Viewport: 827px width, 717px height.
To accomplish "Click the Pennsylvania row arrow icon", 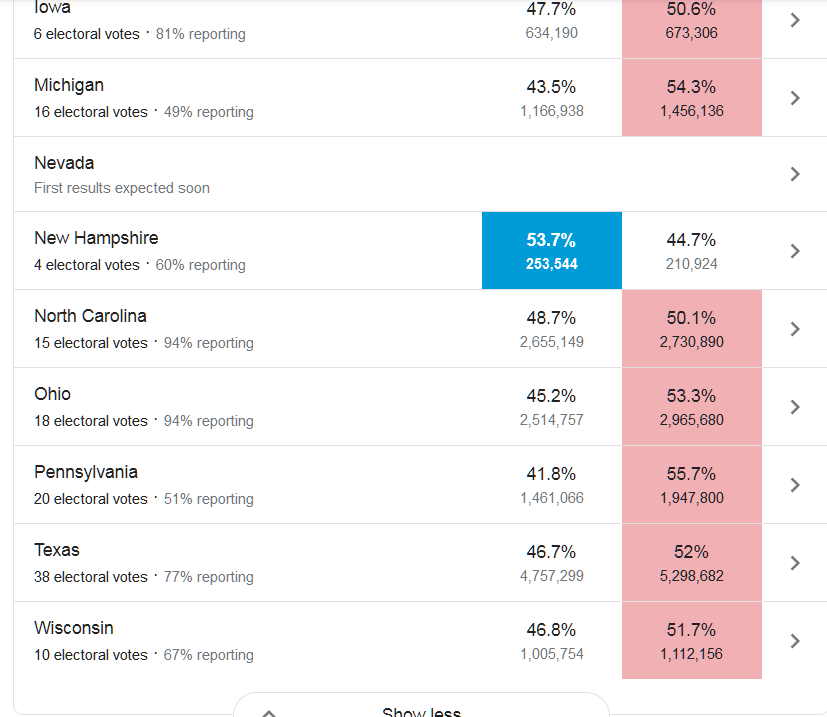I will tap(795, 485).
